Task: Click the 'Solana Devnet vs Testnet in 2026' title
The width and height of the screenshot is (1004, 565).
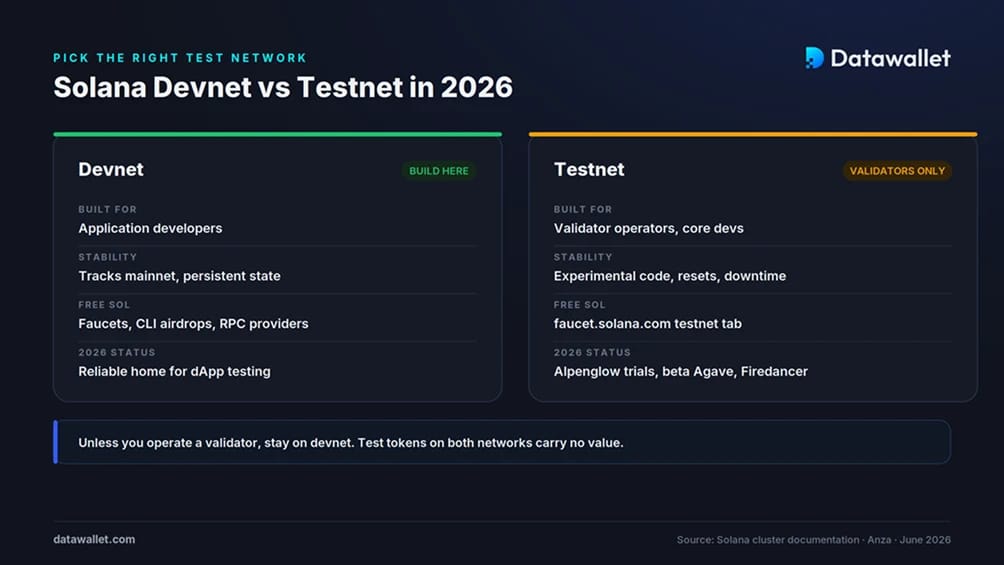Action: (283, 87)
